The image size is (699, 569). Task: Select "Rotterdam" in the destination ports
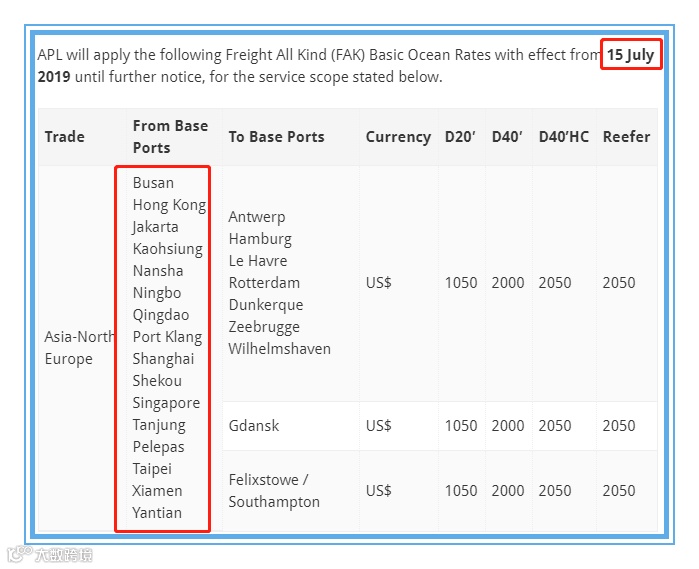point(264,283)
